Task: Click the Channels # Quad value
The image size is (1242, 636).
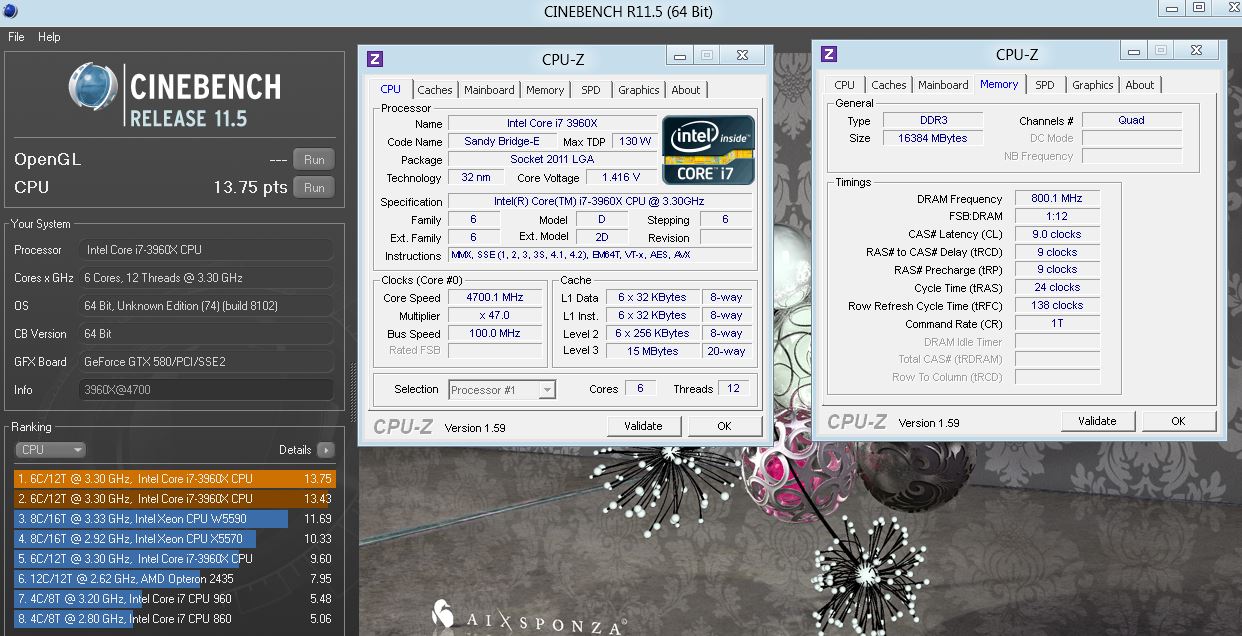Action: (x=1131, y=120)
